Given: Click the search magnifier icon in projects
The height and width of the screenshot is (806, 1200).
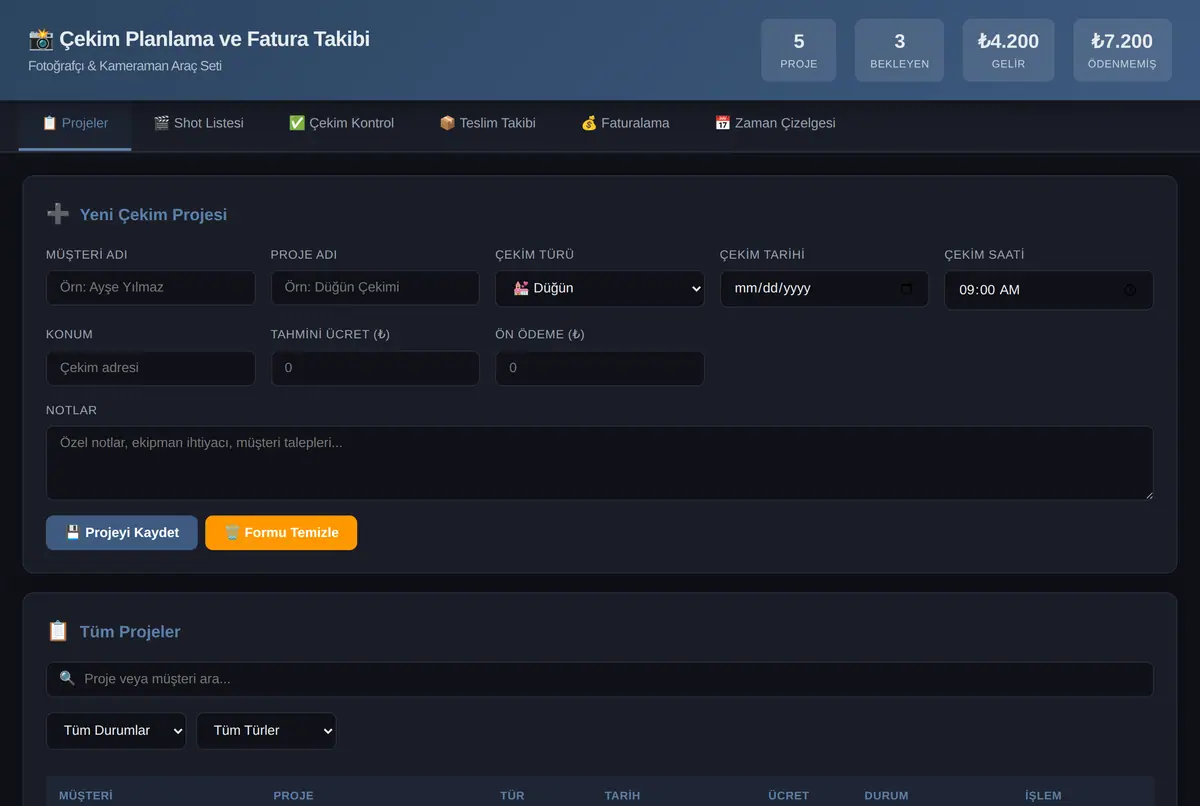Looking at the screenshot, I should point(67,678).
